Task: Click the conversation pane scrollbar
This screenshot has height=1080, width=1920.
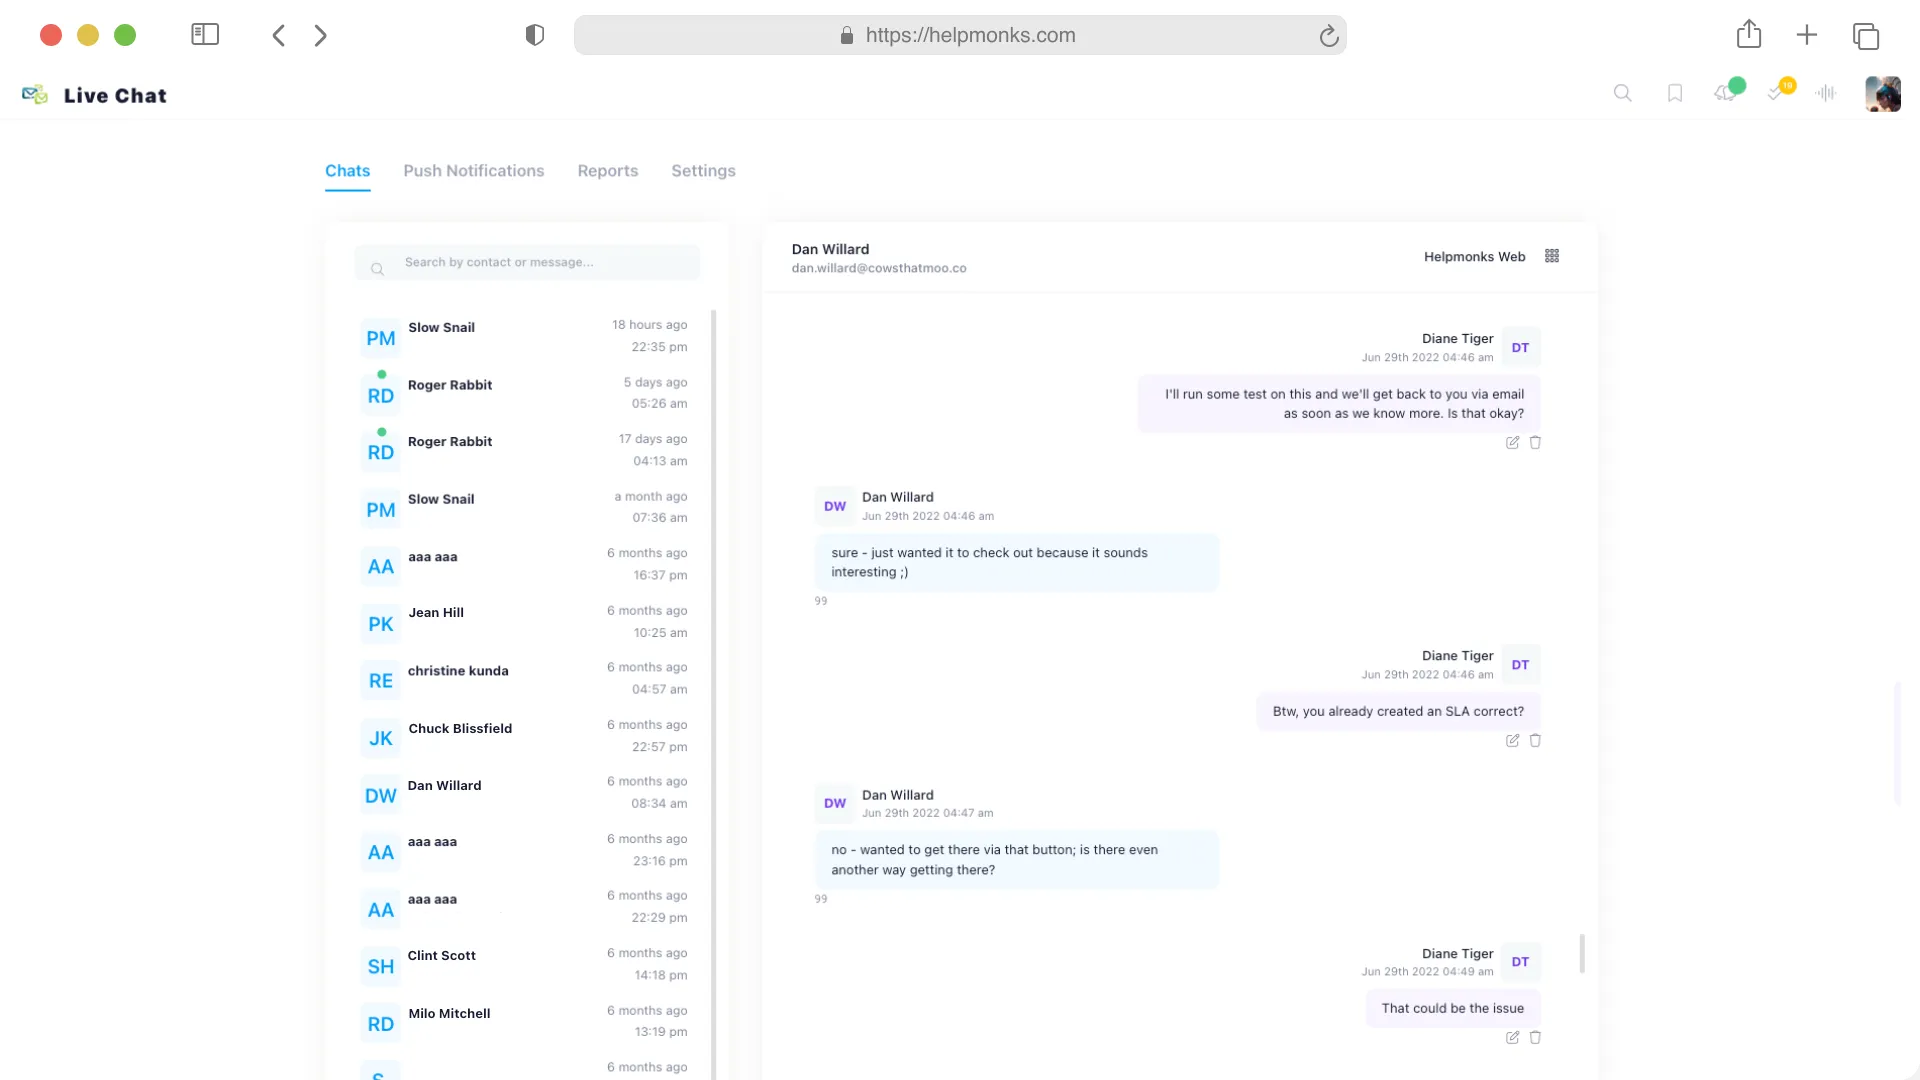Action: click(x=1582, y=953)
